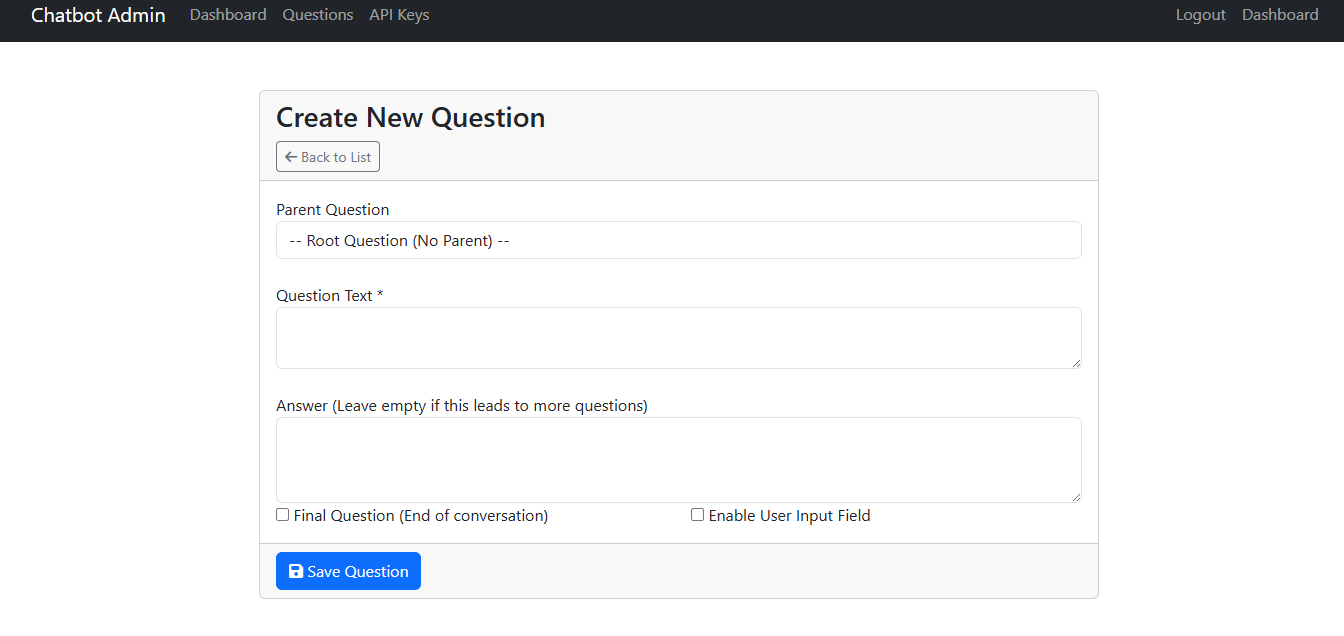The width and height of the screenshot is (1344, 636).
Task: Check the Final Question checkbox
Action: click(x=283, y=515)
